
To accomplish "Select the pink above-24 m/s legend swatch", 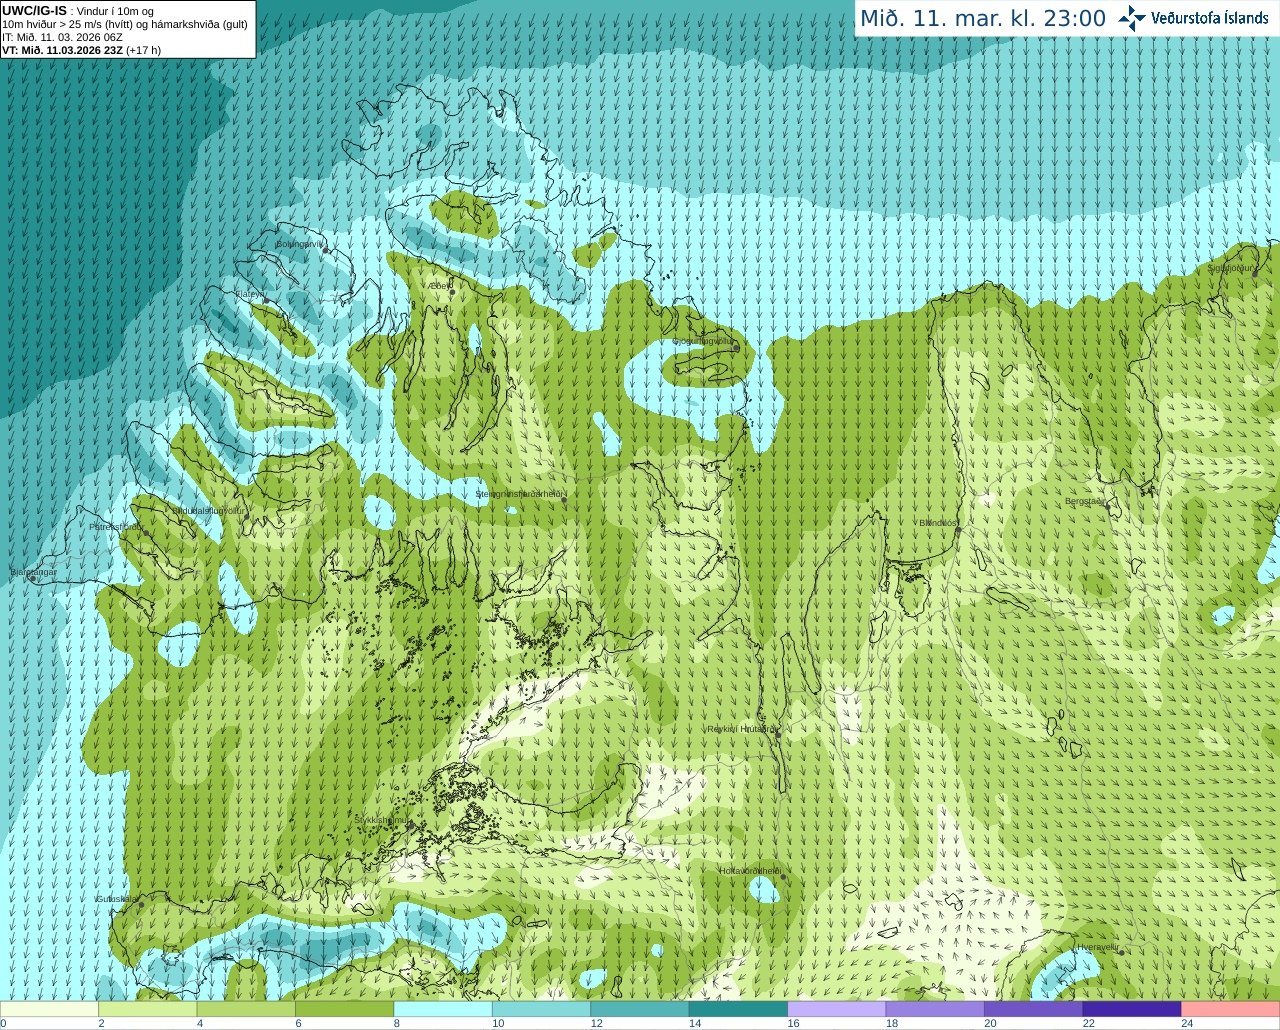I will 1231,1009.
